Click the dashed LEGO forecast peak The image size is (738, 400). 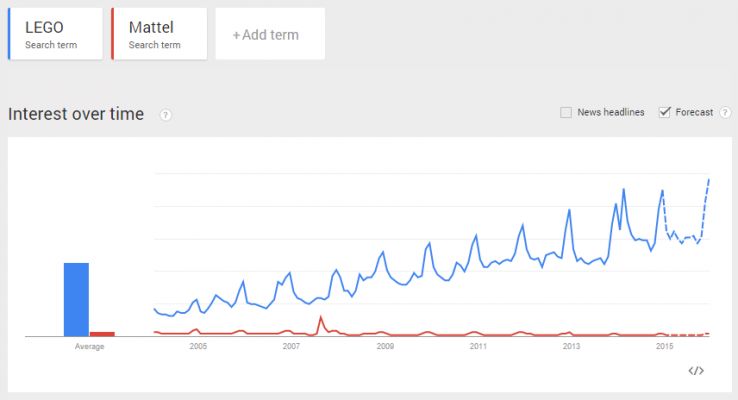708,180
